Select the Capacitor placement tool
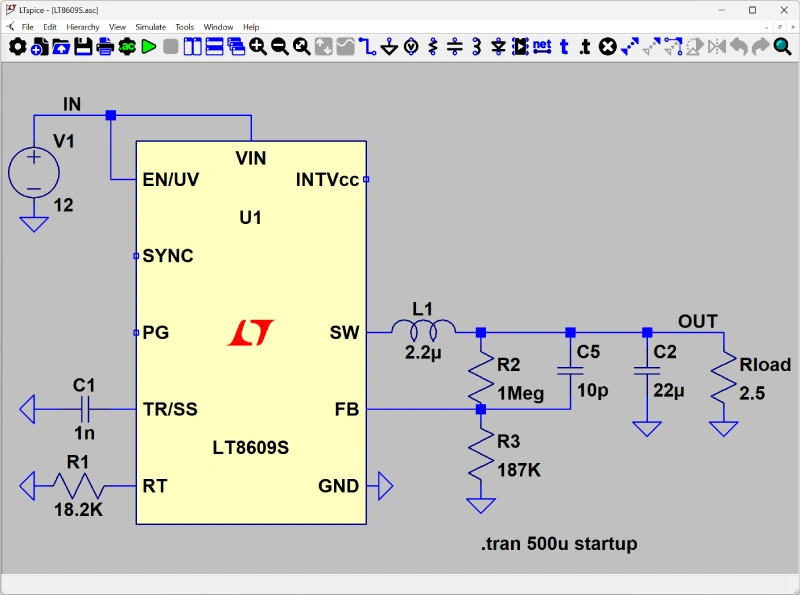This screenshot has height=595, width=800. pyautogui.click(x=452, y=46)
